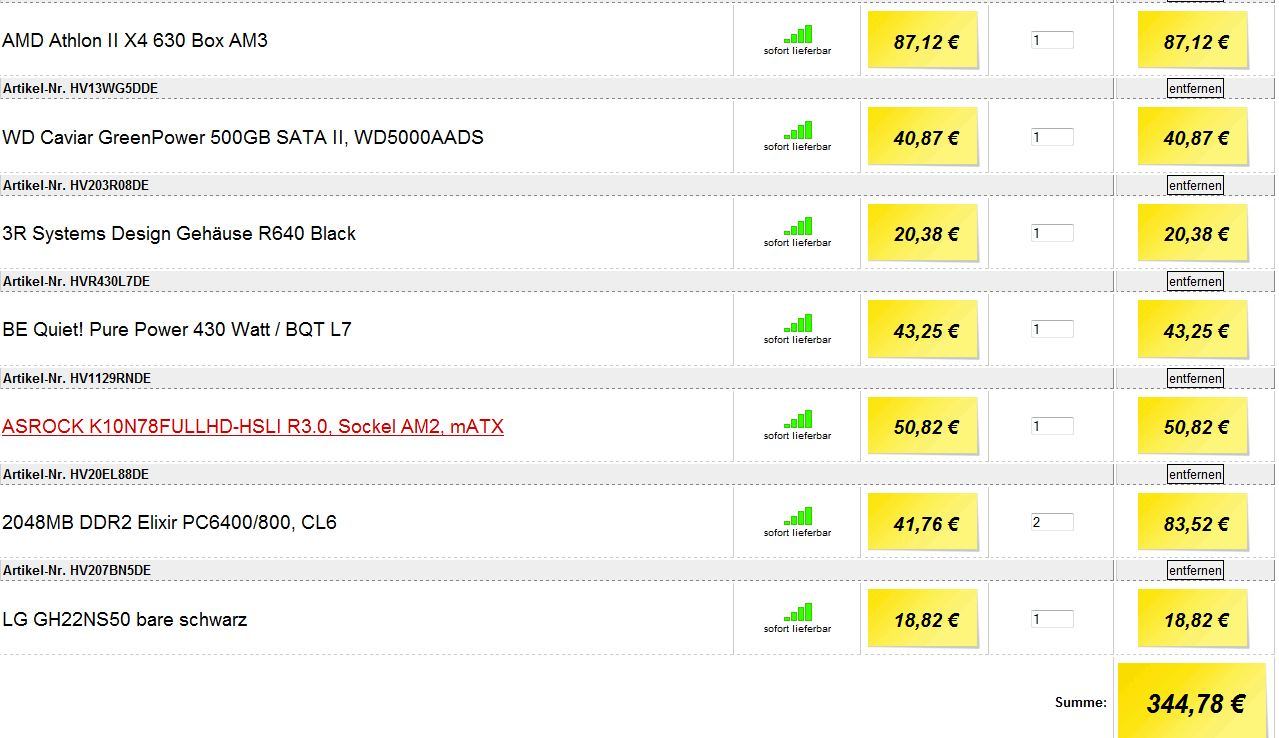Click the 344,78 € total sum note
This screenshot has height=738, width=1279.
1193,702
